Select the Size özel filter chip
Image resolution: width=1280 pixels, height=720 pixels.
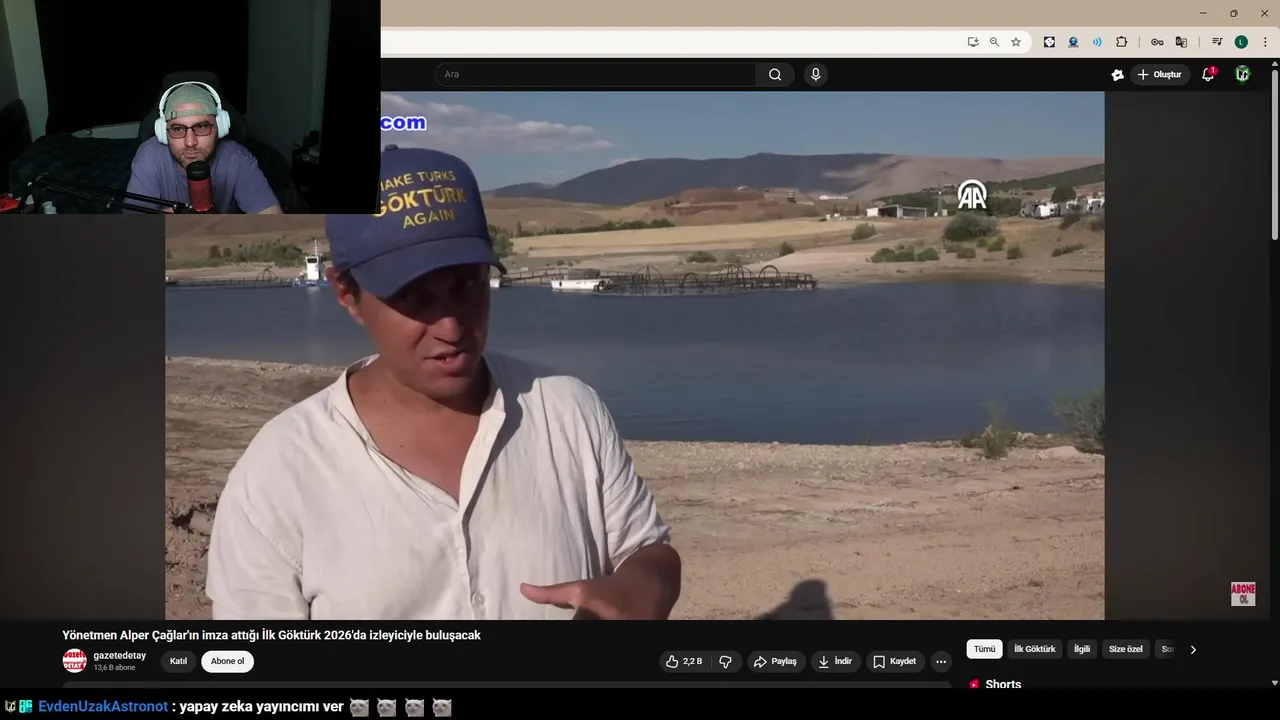click(1125, 649)
